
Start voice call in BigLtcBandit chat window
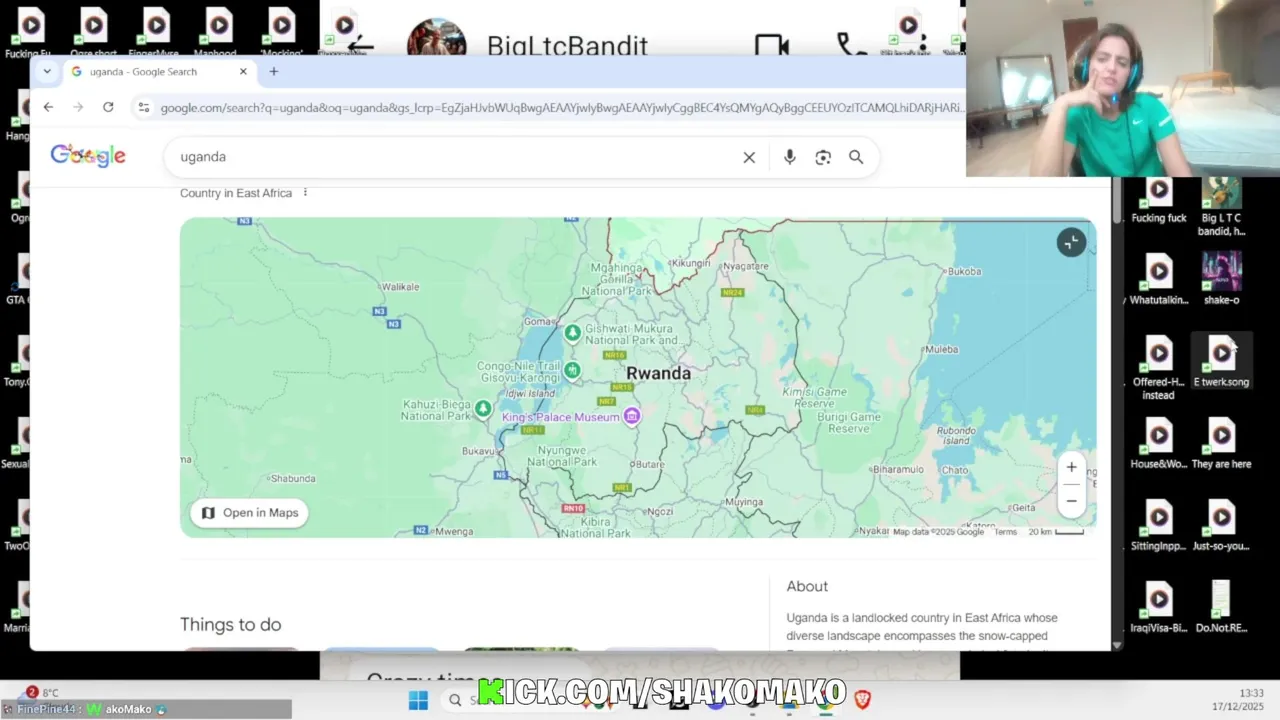point(851,46)
